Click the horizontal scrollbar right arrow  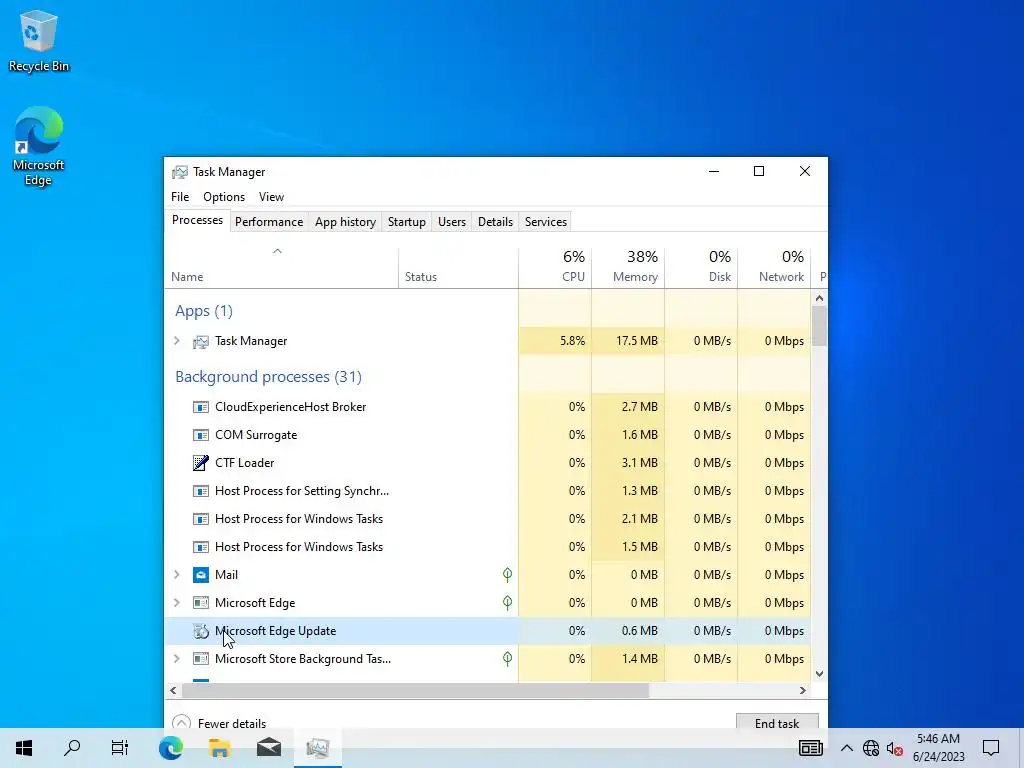click(x=803, y=690)
